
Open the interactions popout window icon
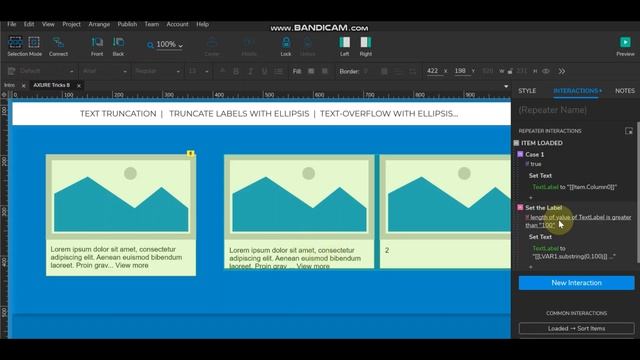point(629,131)
